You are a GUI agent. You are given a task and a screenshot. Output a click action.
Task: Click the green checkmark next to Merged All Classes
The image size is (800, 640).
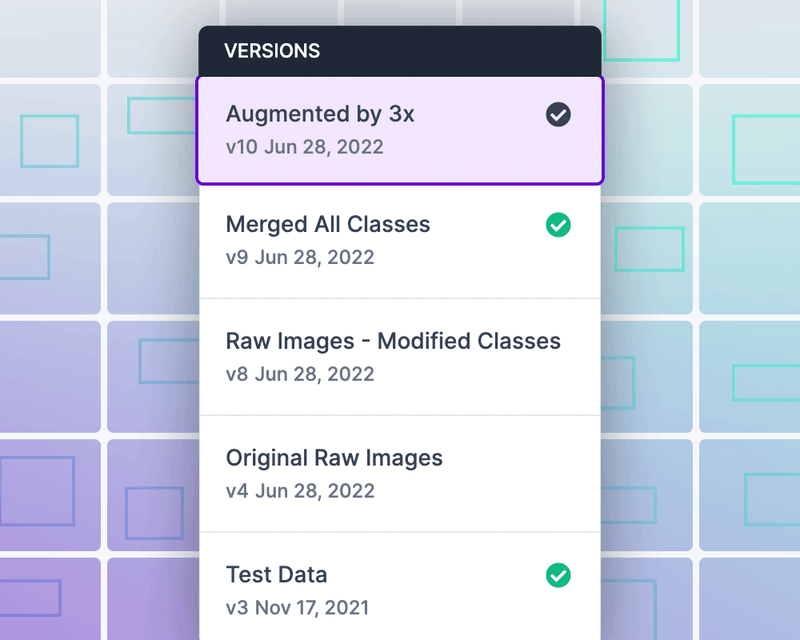click(558, 225)
